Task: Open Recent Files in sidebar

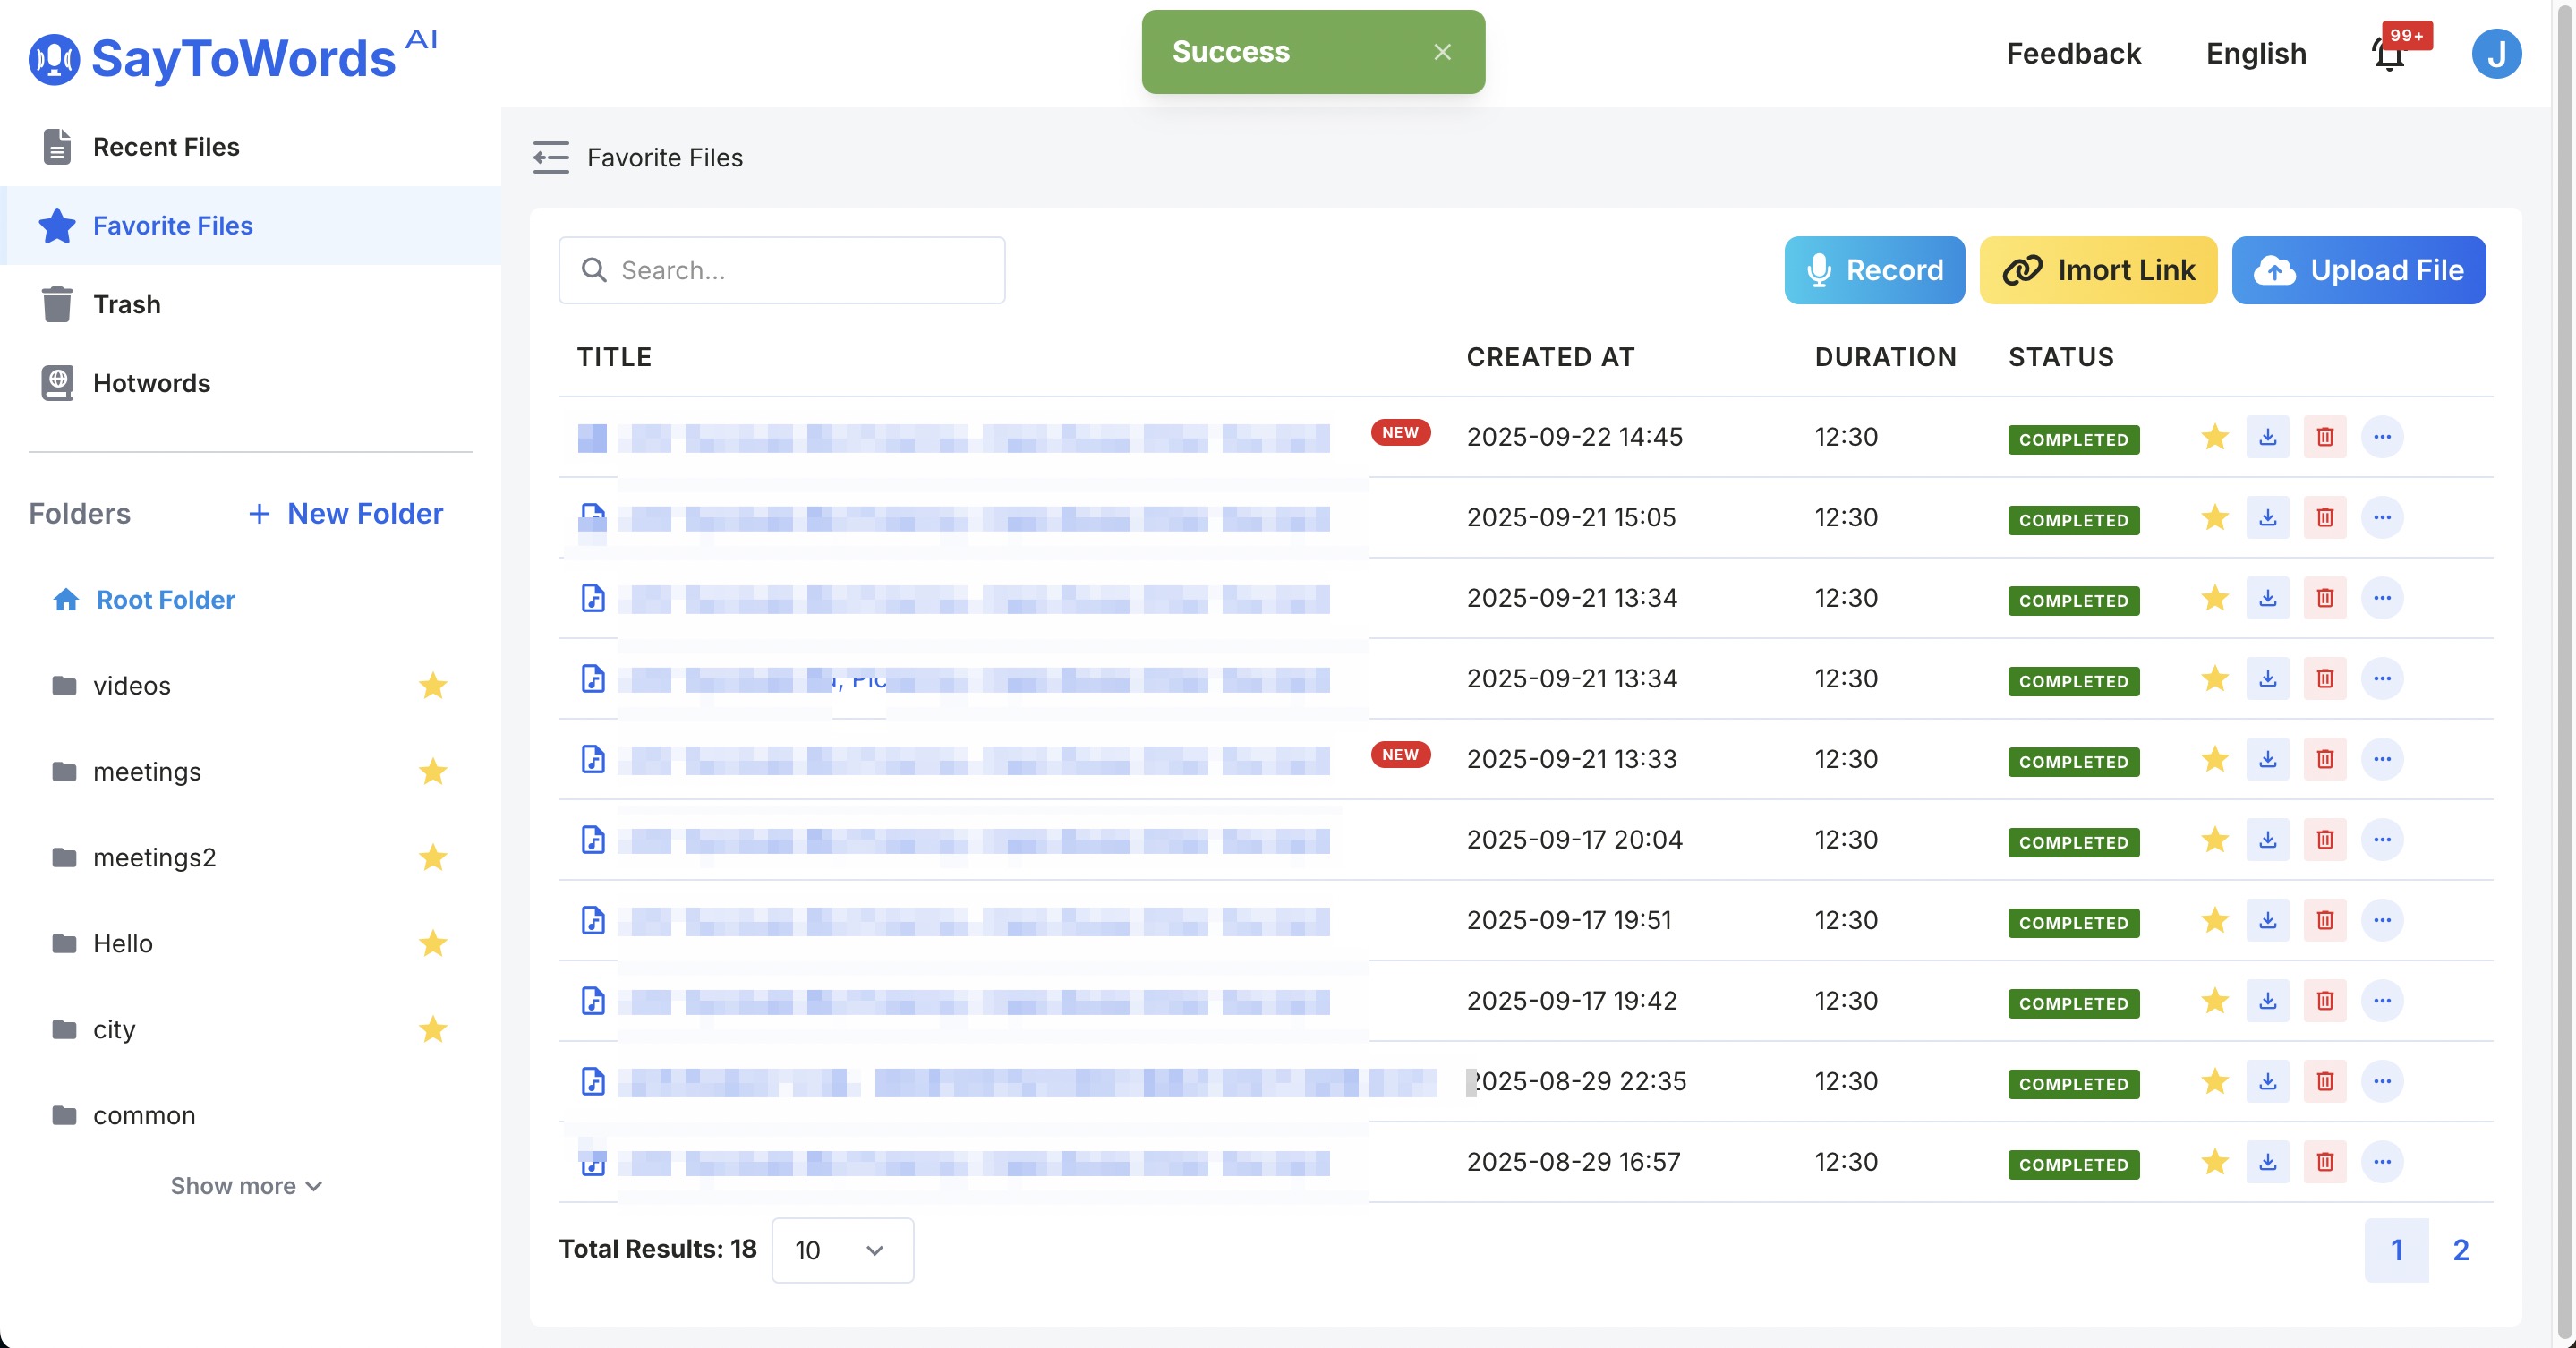Action: coord(166,147)
